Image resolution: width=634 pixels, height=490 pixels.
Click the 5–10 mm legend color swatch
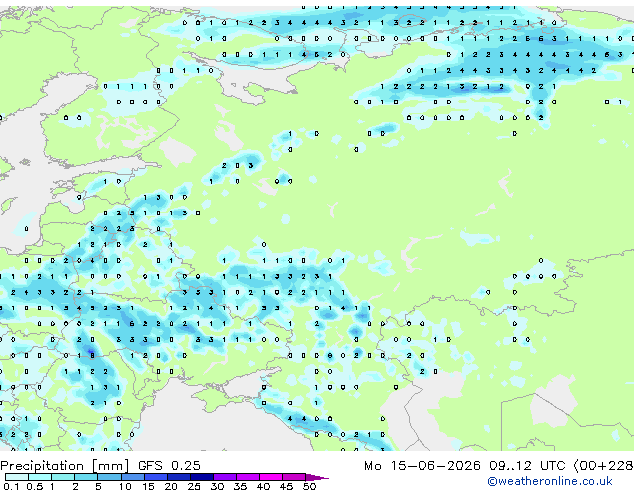(x=109, y=477)
